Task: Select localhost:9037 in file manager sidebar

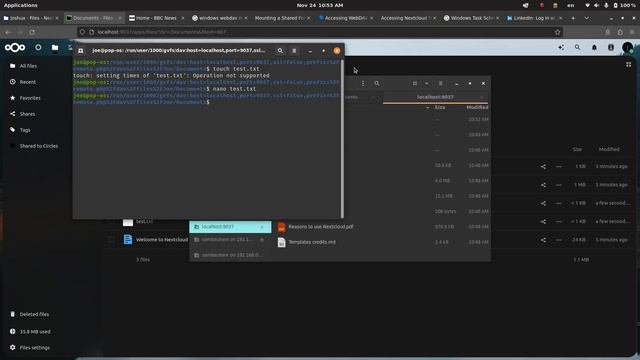Action: 230,227
